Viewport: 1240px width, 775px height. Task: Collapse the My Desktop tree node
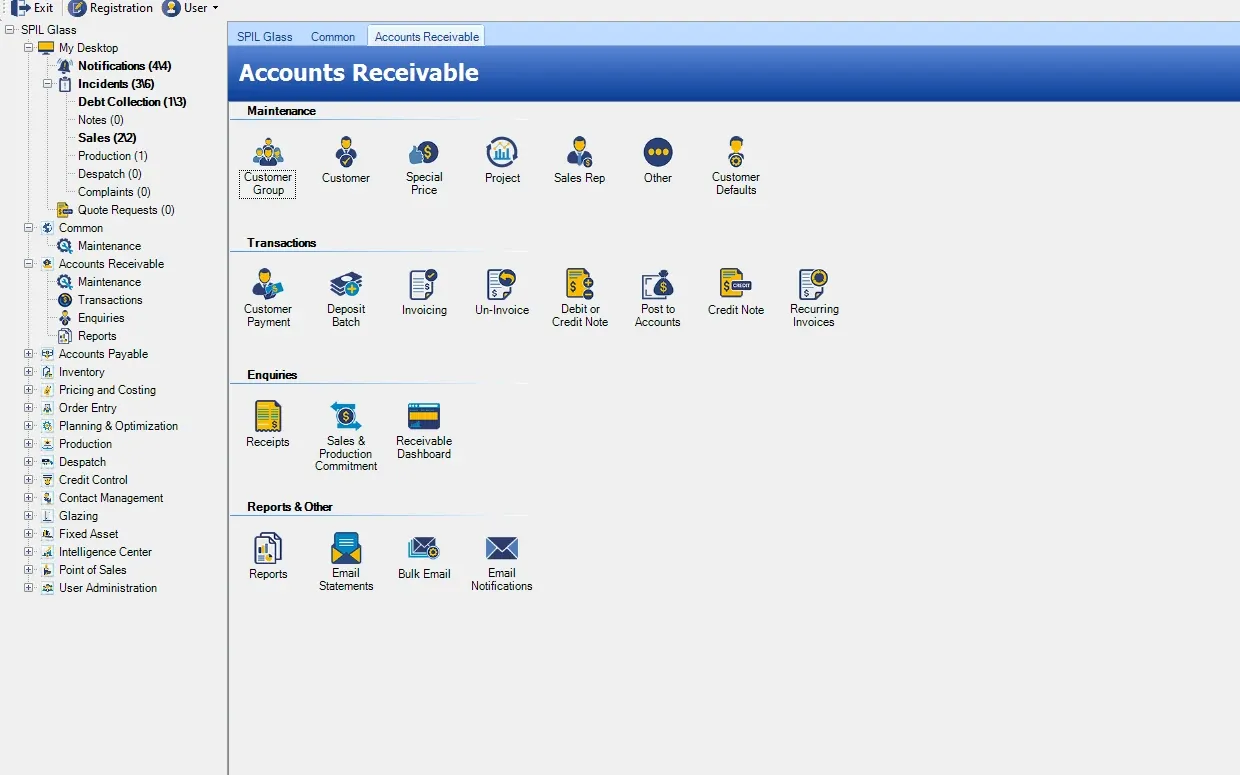click(x=28, y=48)
